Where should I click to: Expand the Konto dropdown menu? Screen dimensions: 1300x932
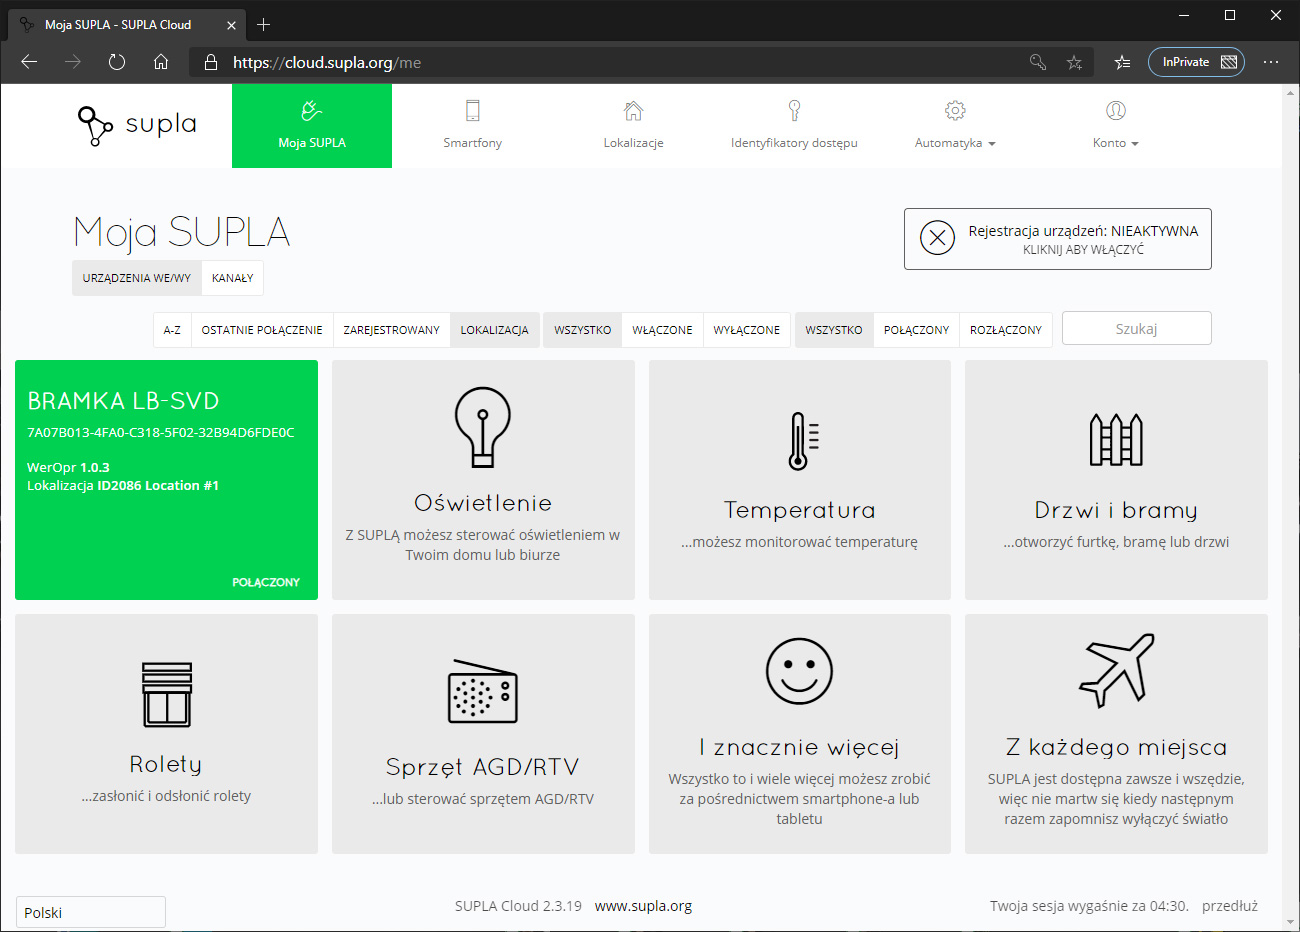1116,143
